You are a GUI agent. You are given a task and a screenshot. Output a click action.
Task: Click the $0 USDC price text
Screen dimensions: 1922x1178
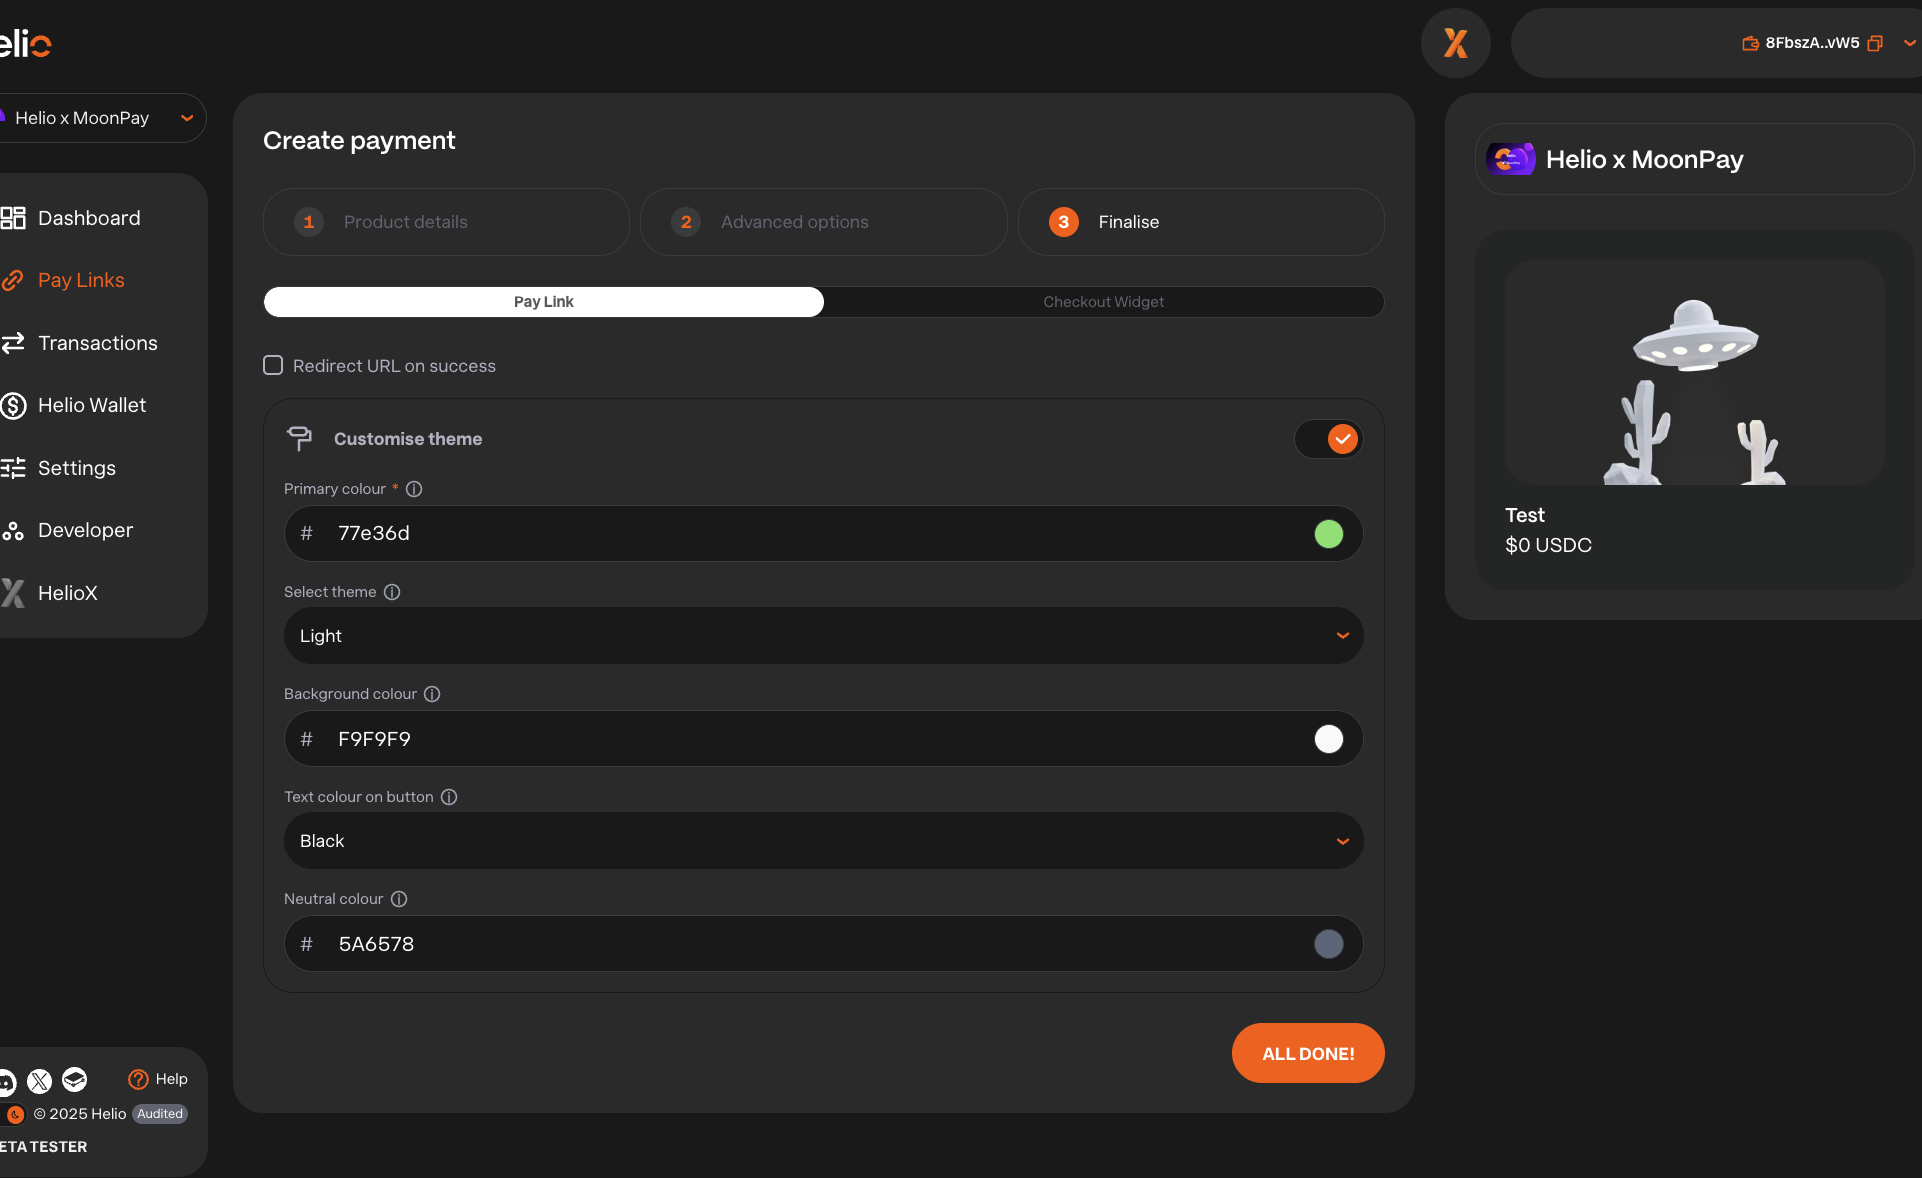1548,545
